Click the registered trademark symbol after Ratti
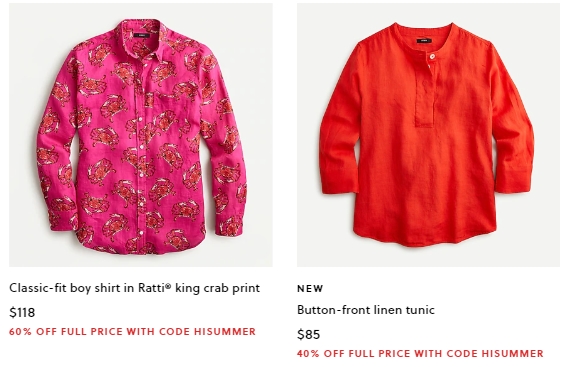Screen dimensions: 570x367 coord(168,286)
